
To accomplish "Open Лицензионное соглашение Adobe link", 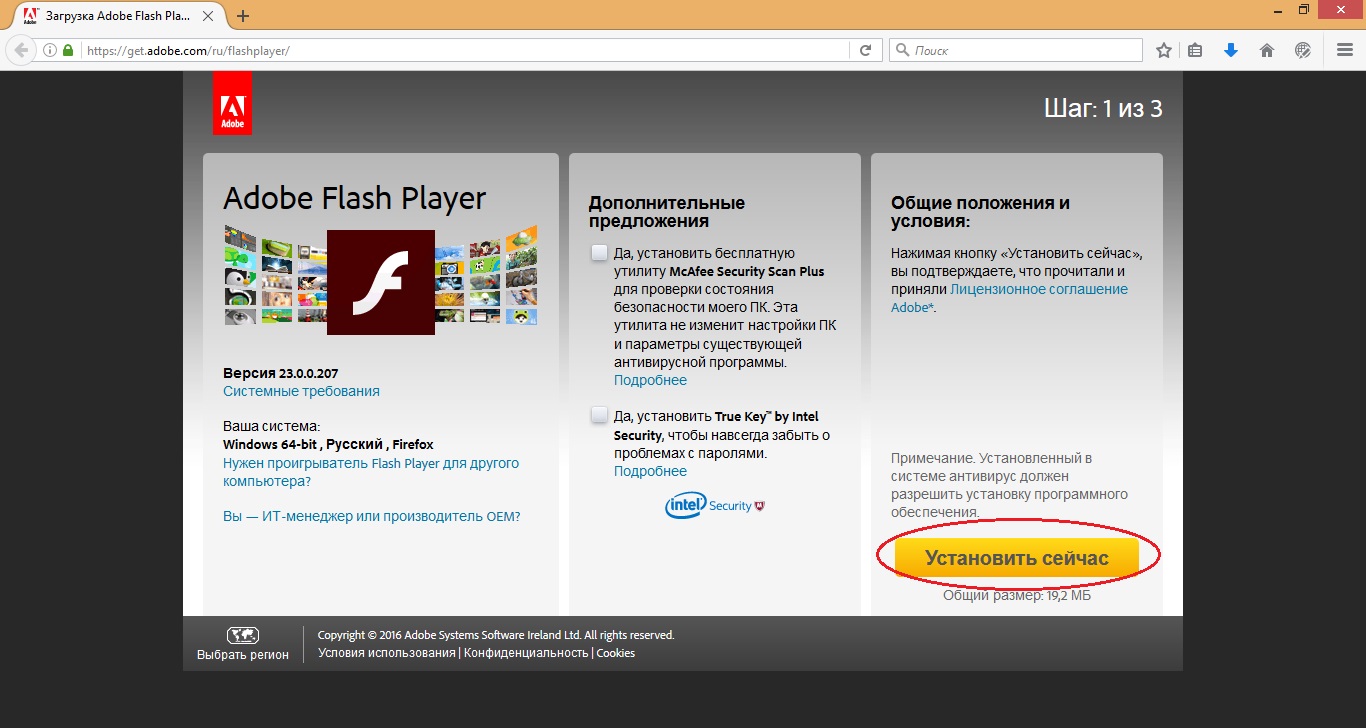I will [x=1009, y=298].
